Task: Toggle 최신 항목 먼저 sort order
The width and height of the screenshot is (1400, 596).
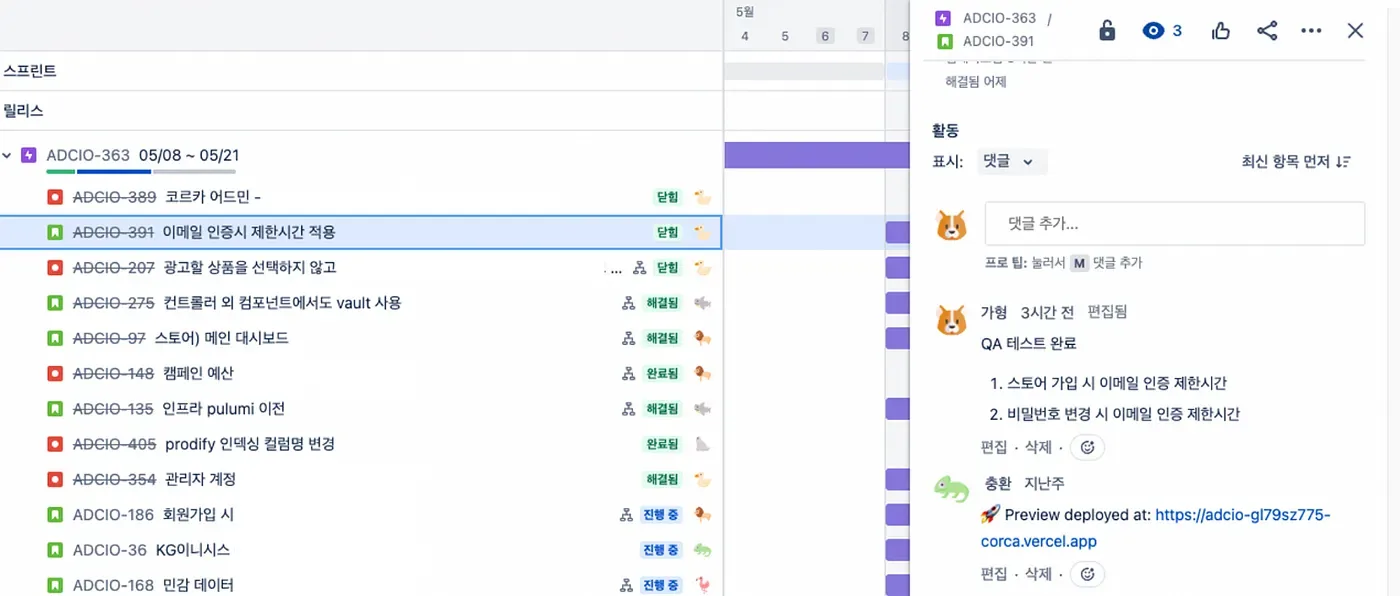Action: click(x=1297, y=162)
